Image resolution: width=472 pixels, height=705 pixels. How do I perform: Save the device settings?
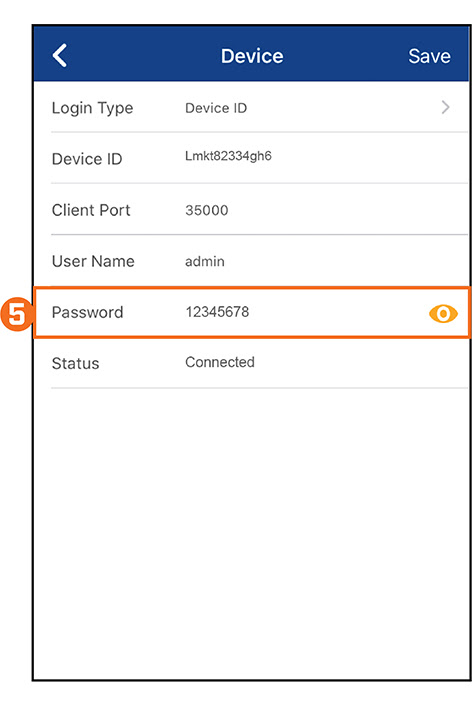(x=429, y=56)
